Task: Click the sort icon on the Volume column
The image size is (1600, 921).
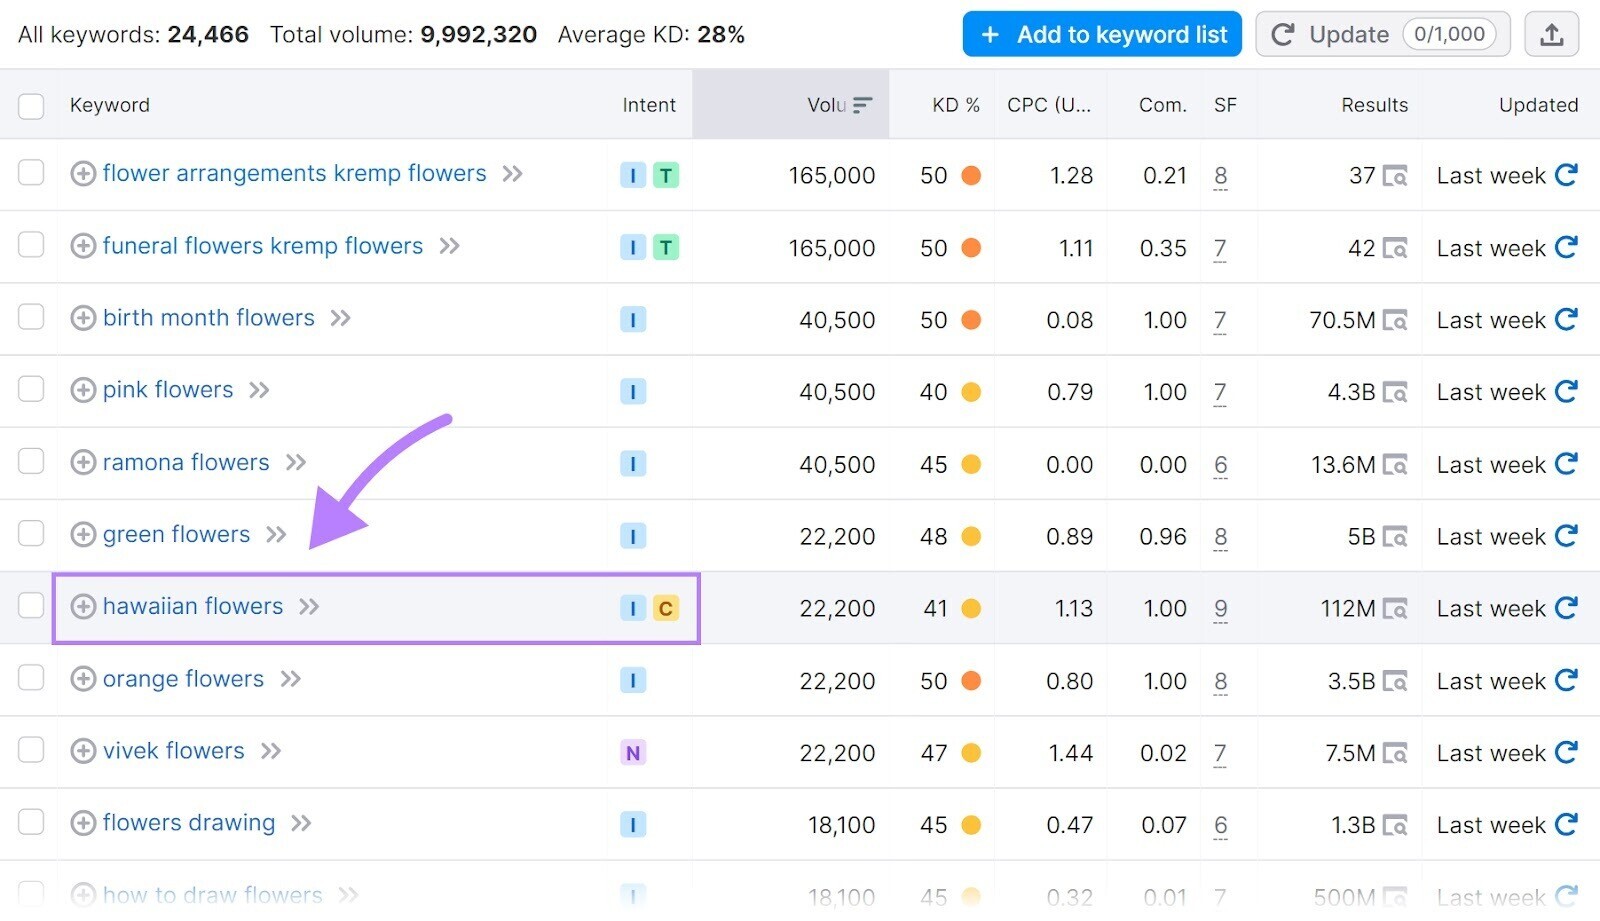Action: click(862, 104)
